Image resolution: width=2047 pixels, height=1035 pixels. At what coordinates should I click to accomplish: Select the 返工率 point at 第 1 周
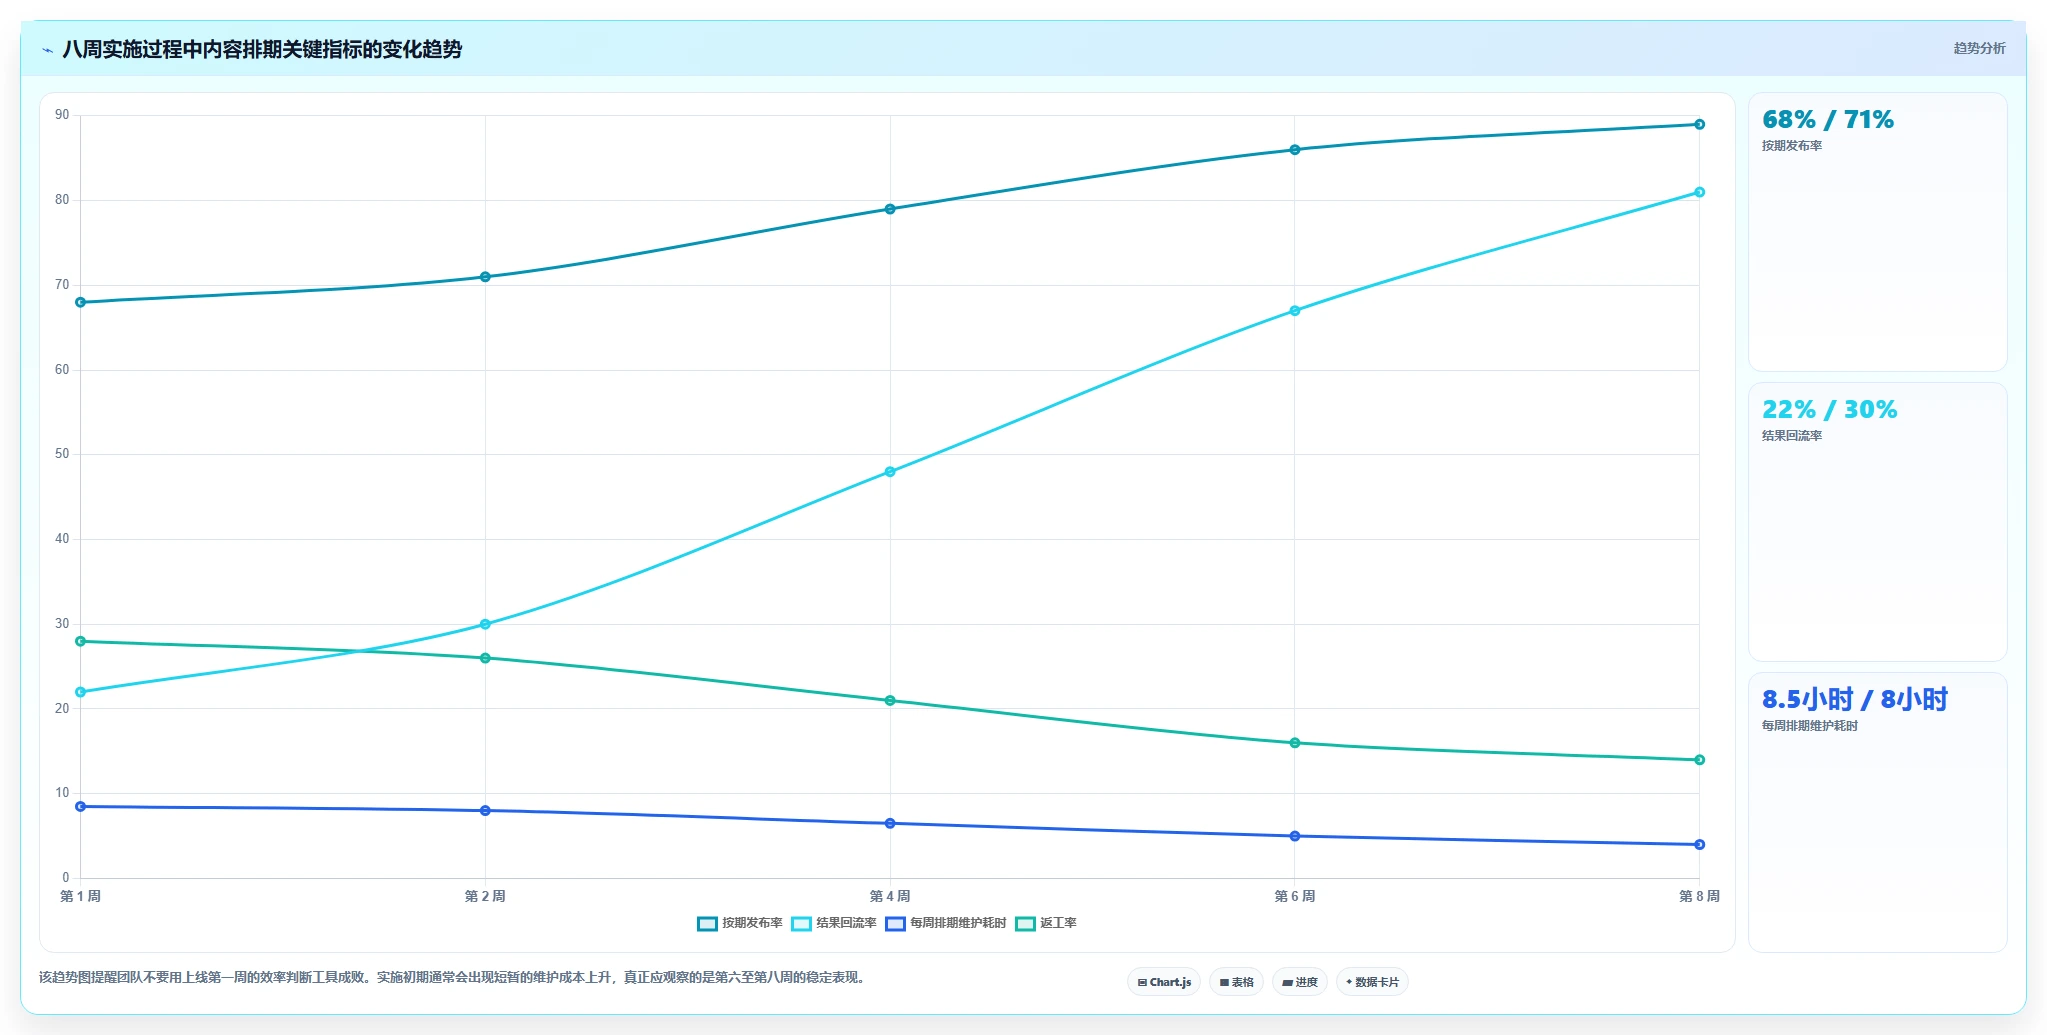pyautogui.click(x=81, y=641)
